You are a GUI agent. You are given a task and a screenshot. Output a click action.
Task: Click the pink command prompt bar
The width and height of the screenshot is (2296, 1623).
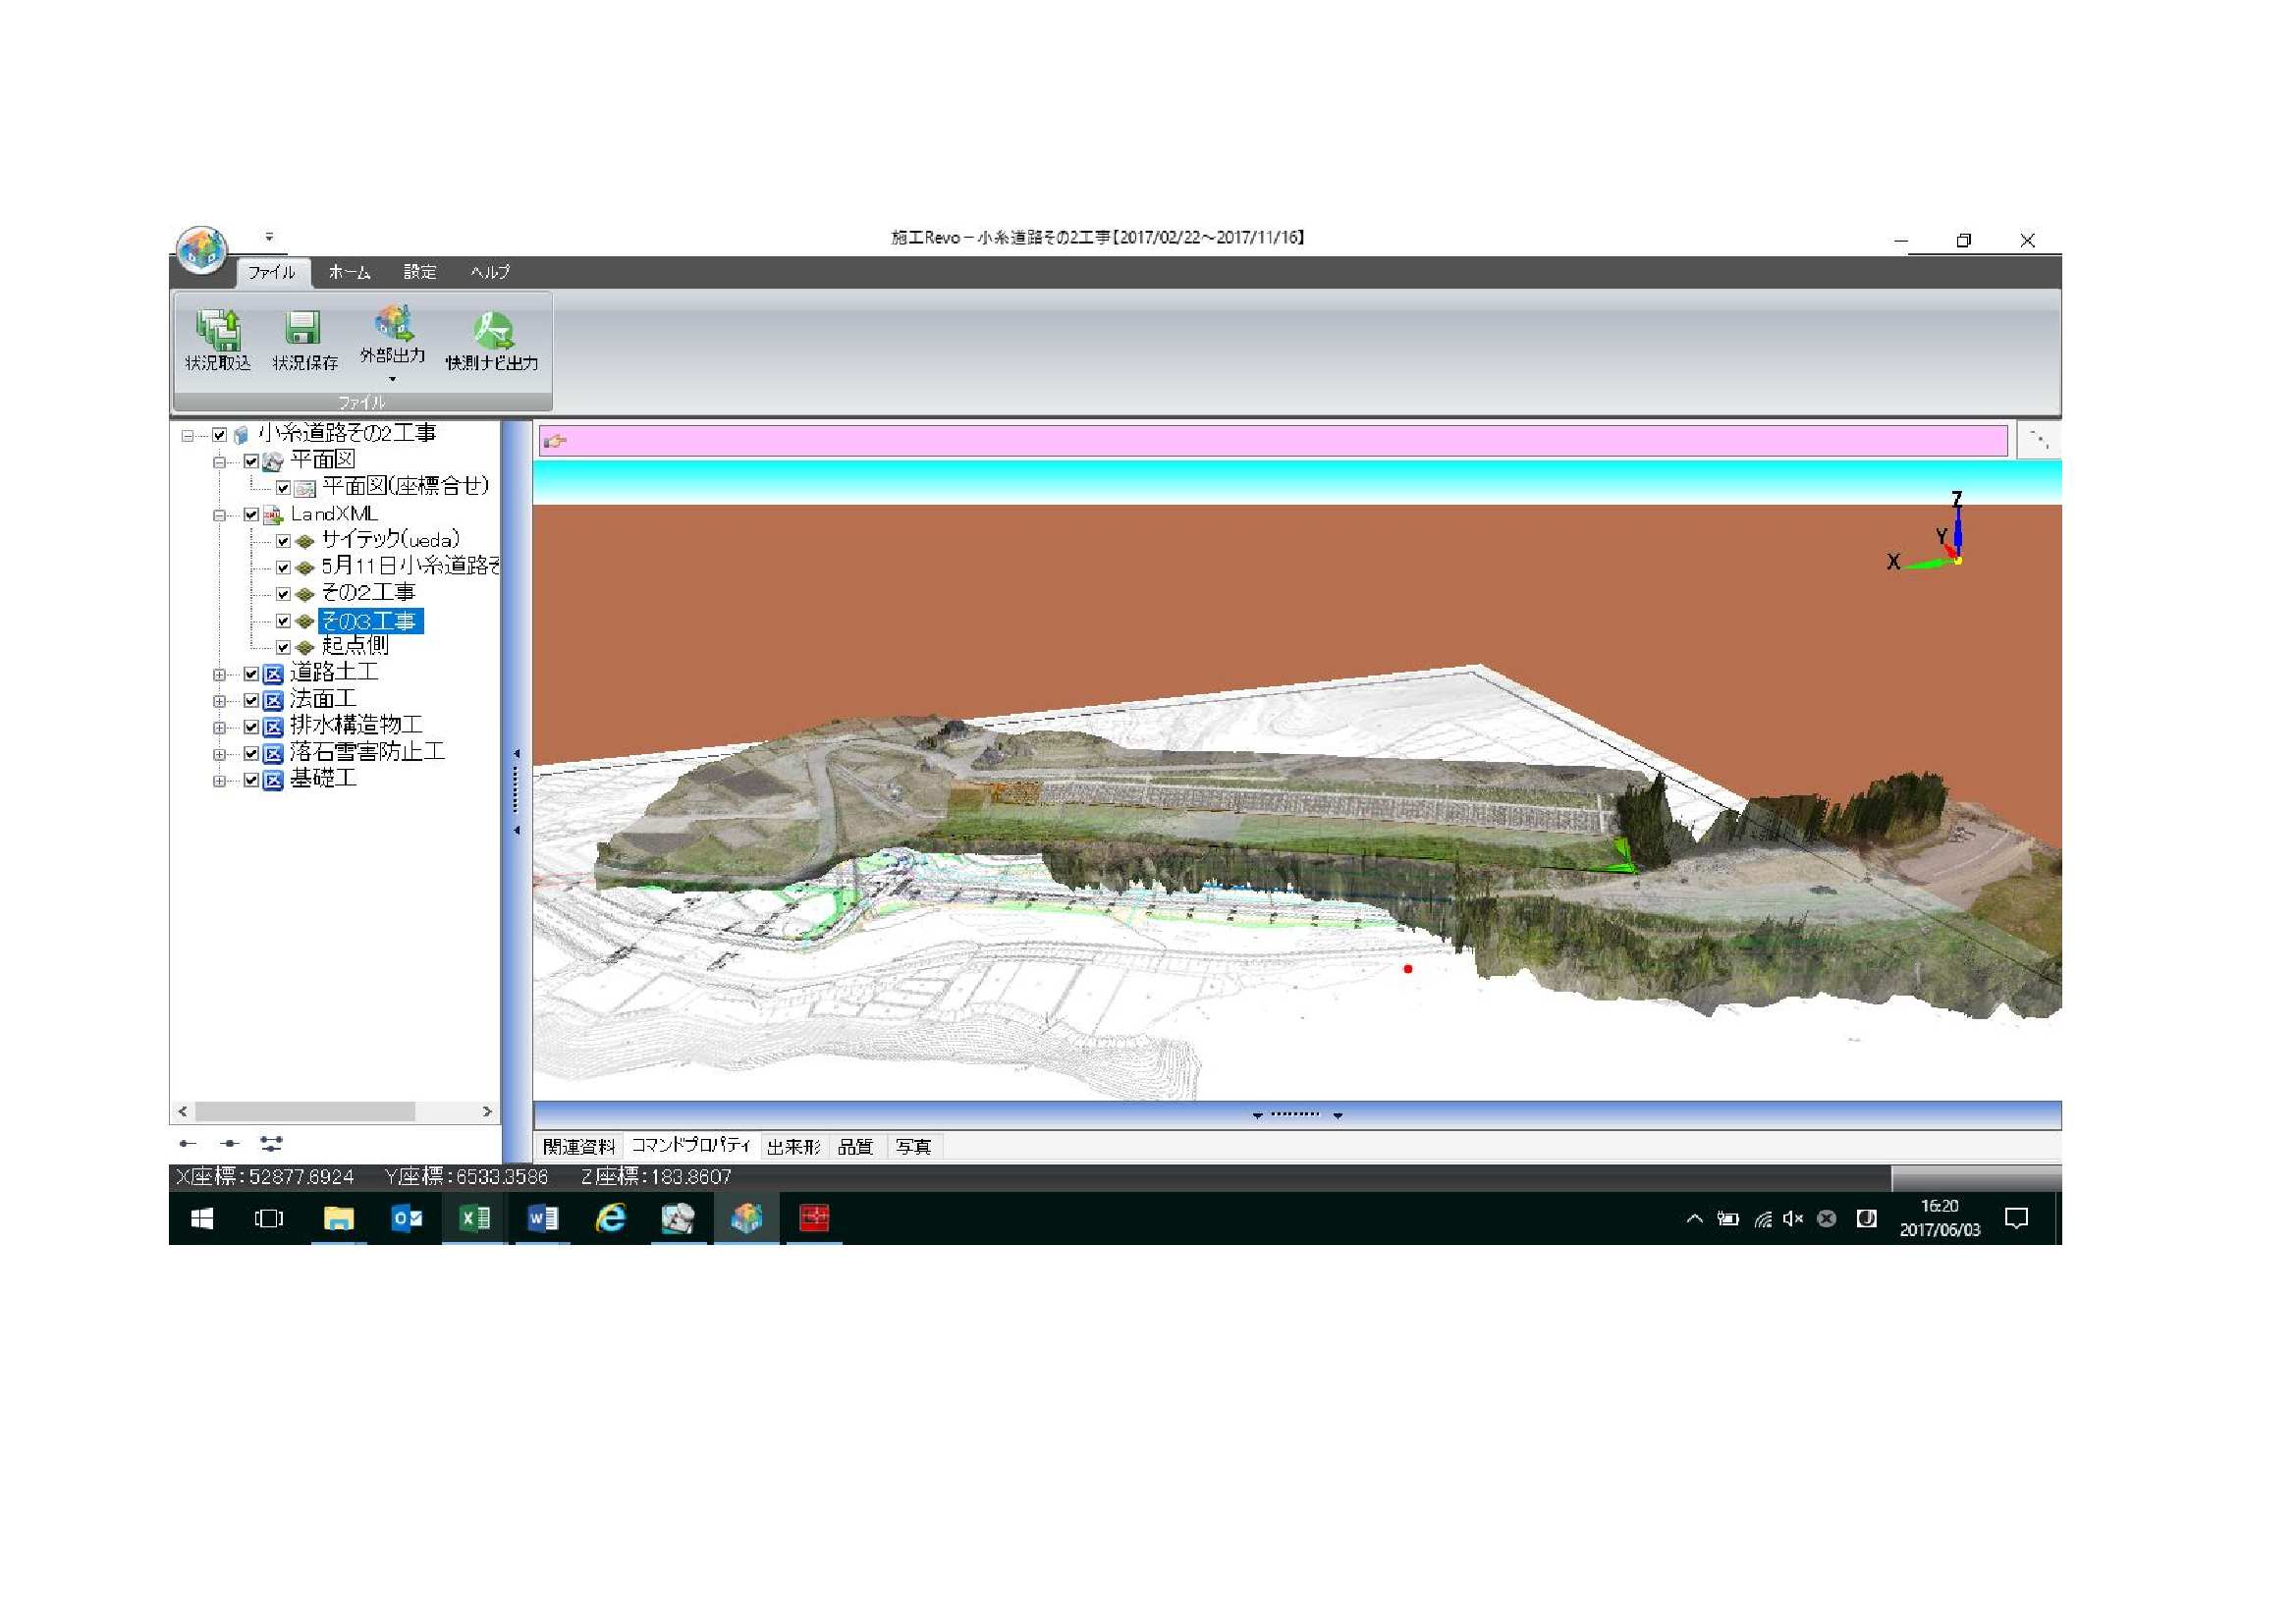pyautogui.click(x=1270, y=441)
